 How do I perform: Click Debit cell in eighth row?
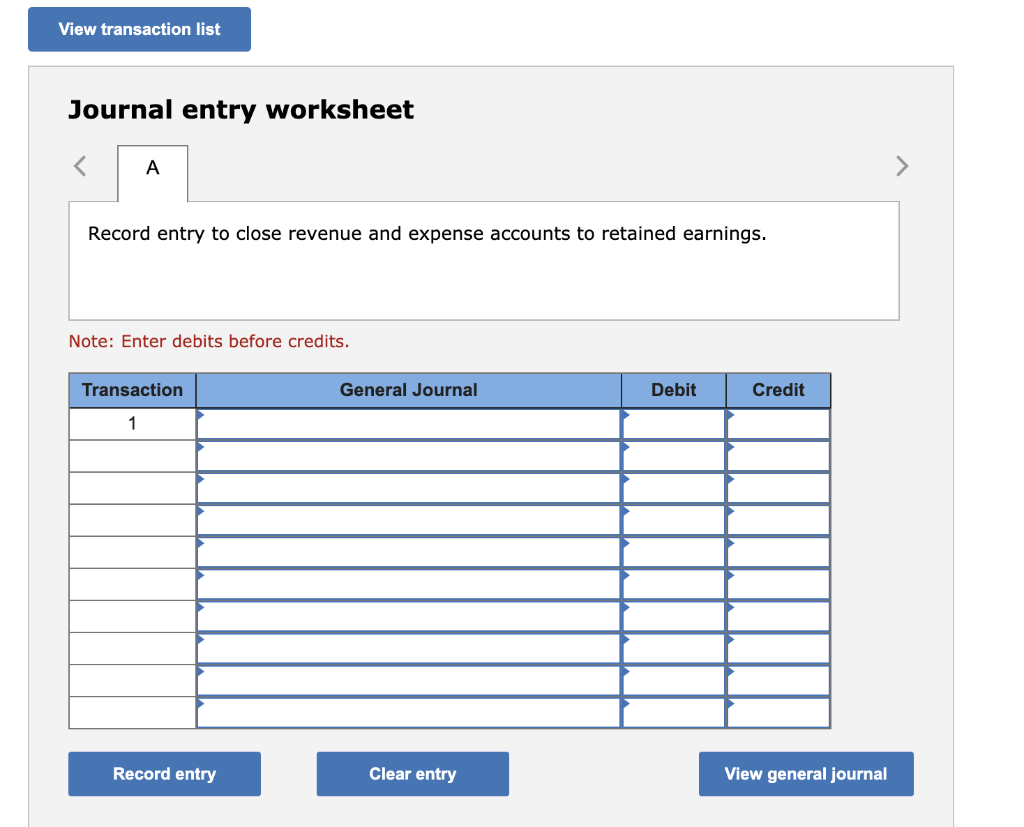[674, 648]
